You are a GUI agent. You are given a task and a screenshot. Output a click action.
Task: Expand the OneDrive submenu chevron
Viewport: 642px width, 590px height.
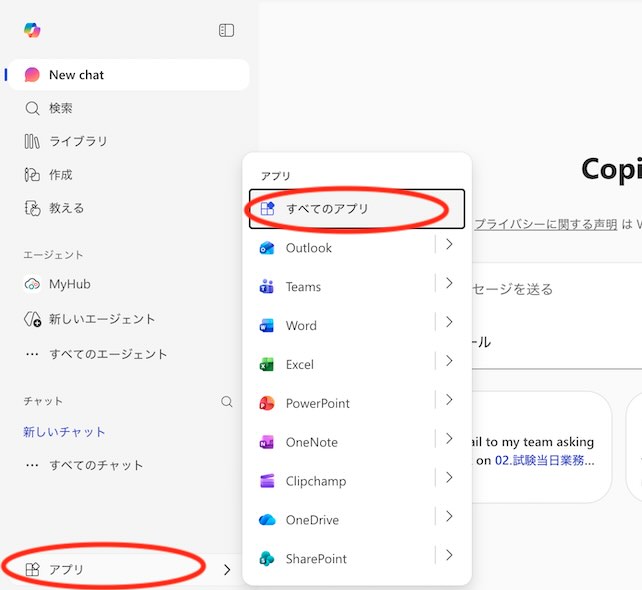click(449, 516)
